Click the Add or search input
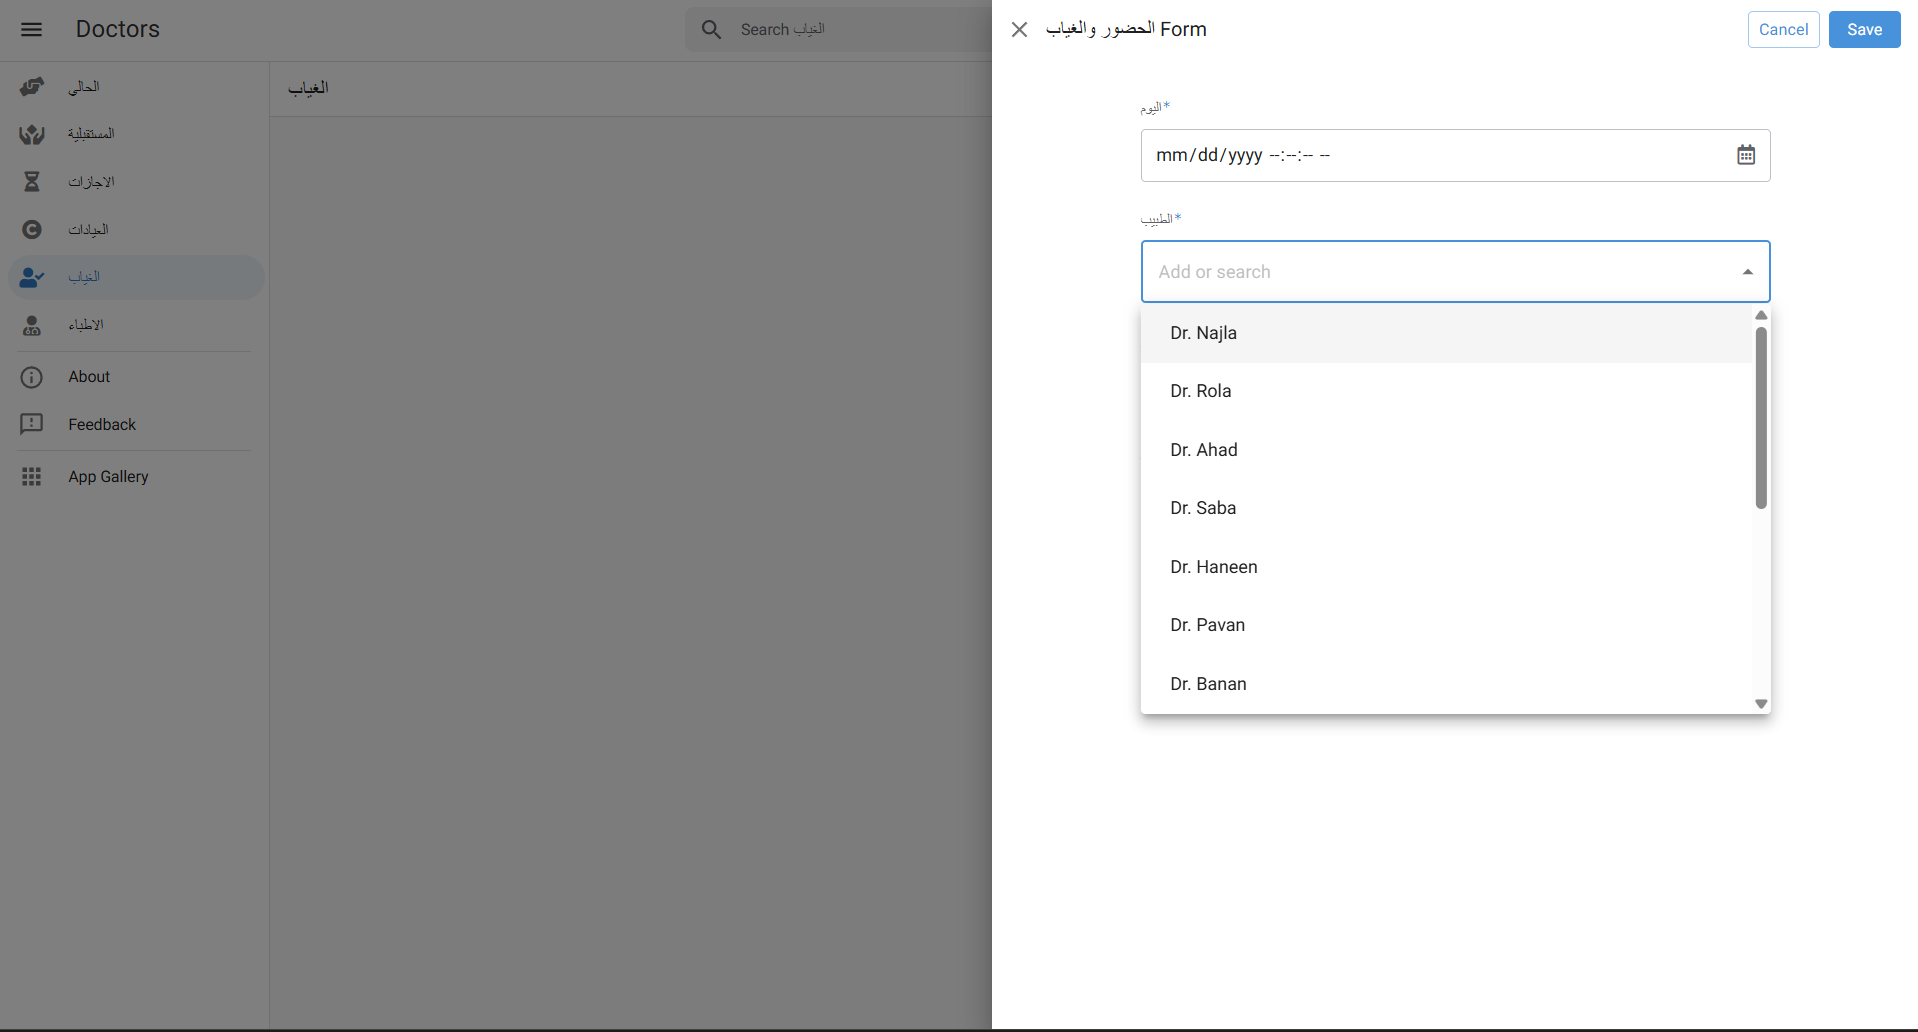This screenshot has height=1032, width=1918. [1430, 272]
